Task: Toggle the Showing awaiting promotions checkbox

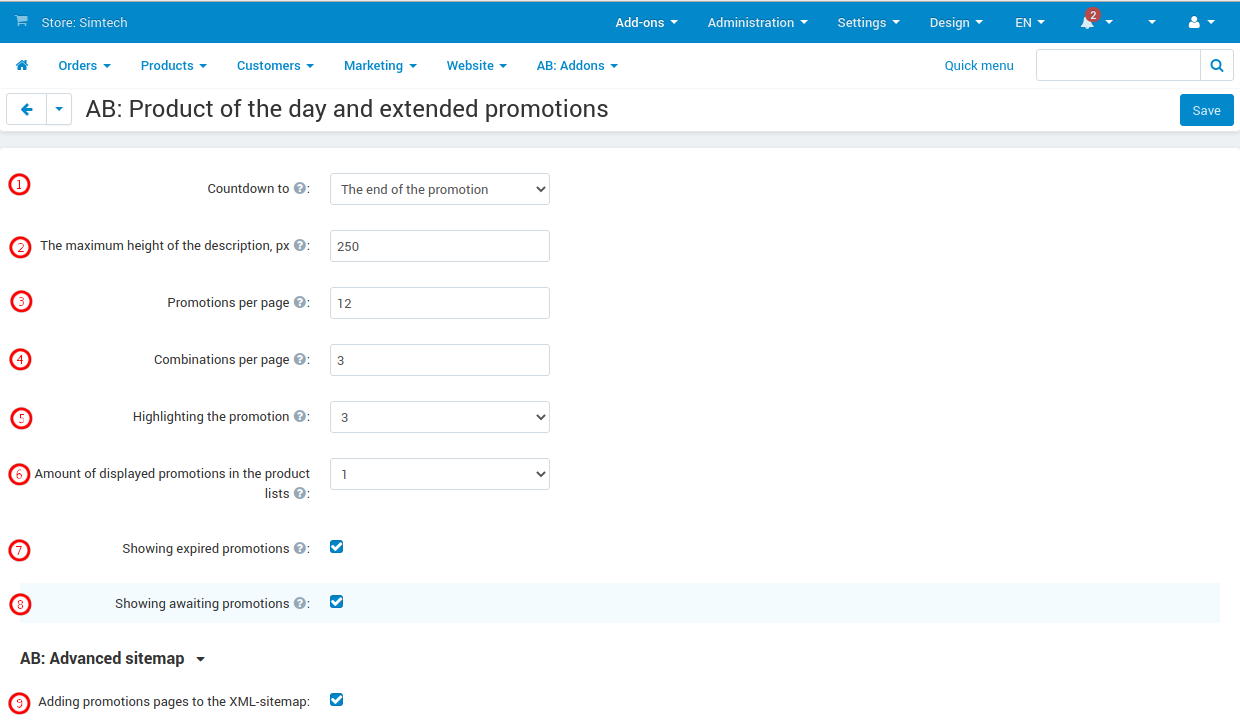Action: (337, 602)
